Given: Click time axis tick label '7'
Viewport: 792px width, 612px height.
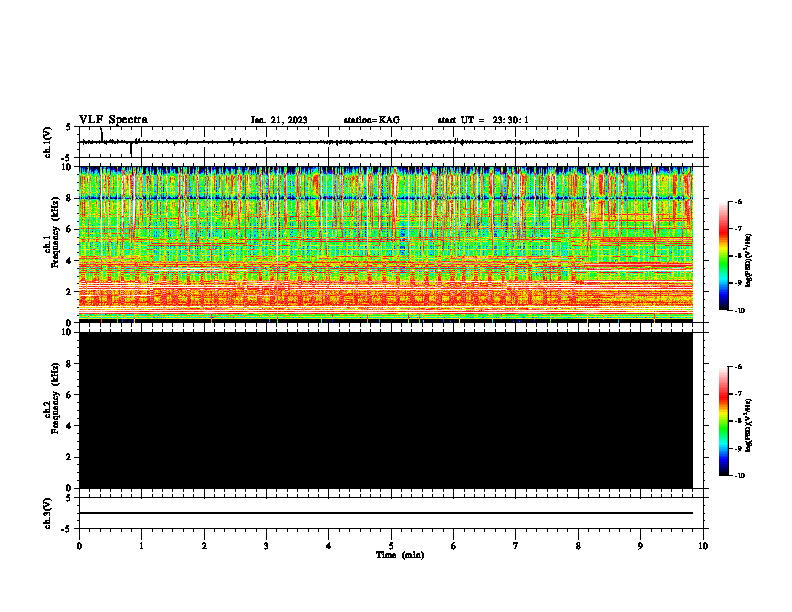Looking at the screenshot, I should 516,546.
